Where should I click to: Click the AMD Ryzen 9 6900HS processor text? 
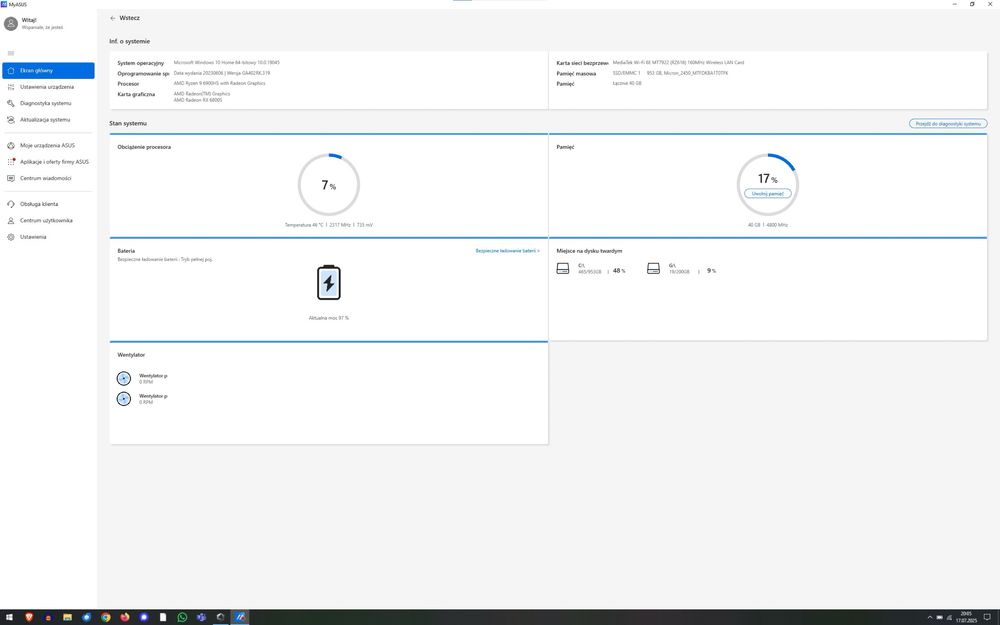click(219, 84)
